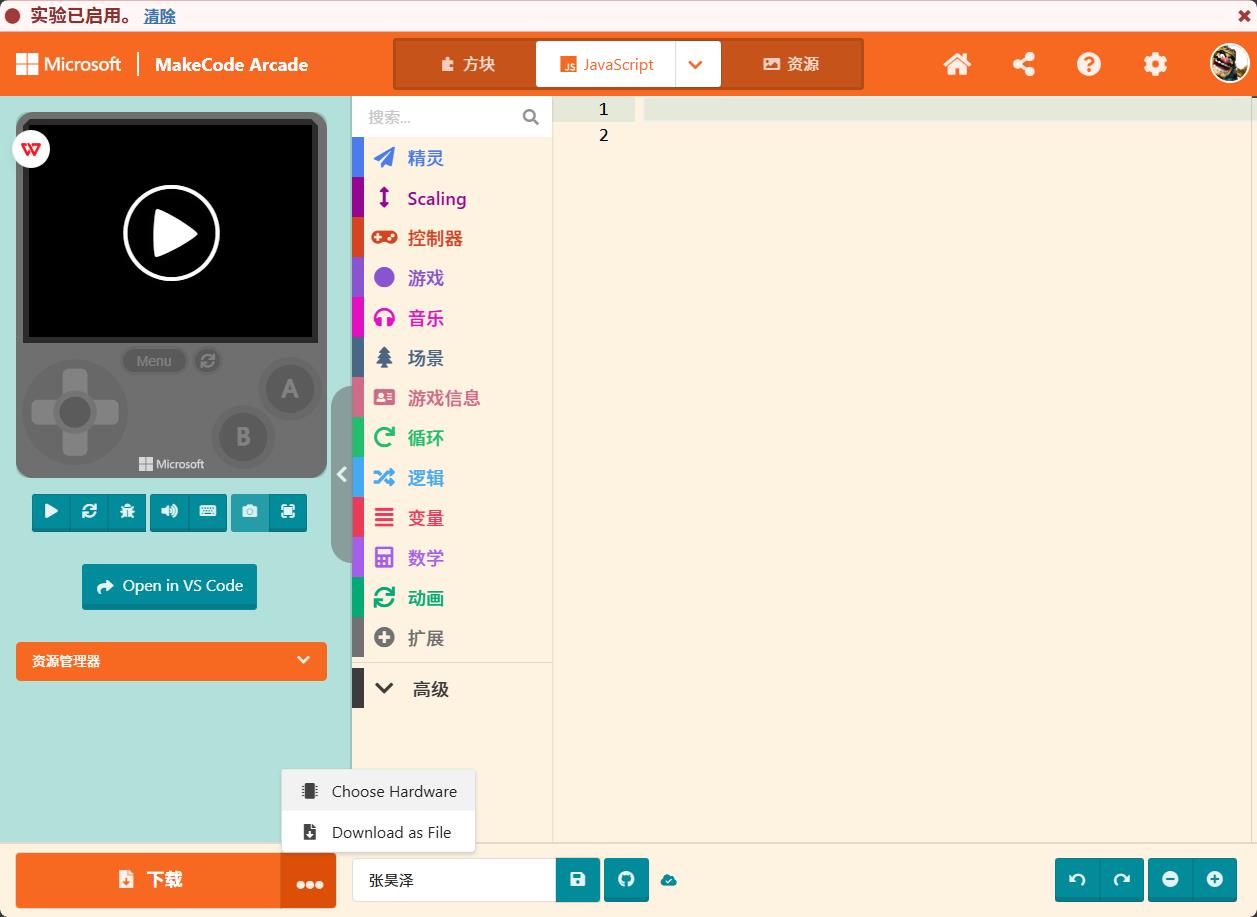Open the 游戏信息 info category
The height and width of the screenshot is (917, 1257).
pyautogui.click(x=452, y=398)
